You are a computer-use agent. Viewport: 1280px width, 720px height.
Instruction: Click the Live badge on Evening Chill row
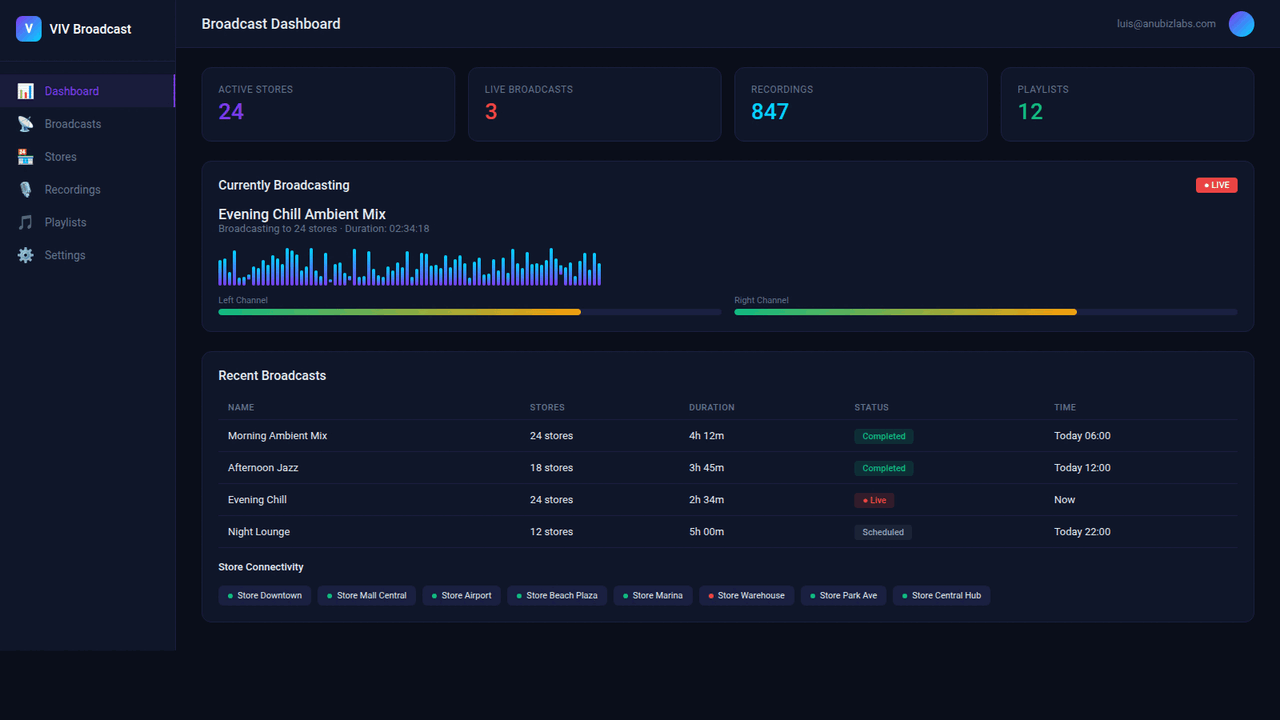(873, 499)
